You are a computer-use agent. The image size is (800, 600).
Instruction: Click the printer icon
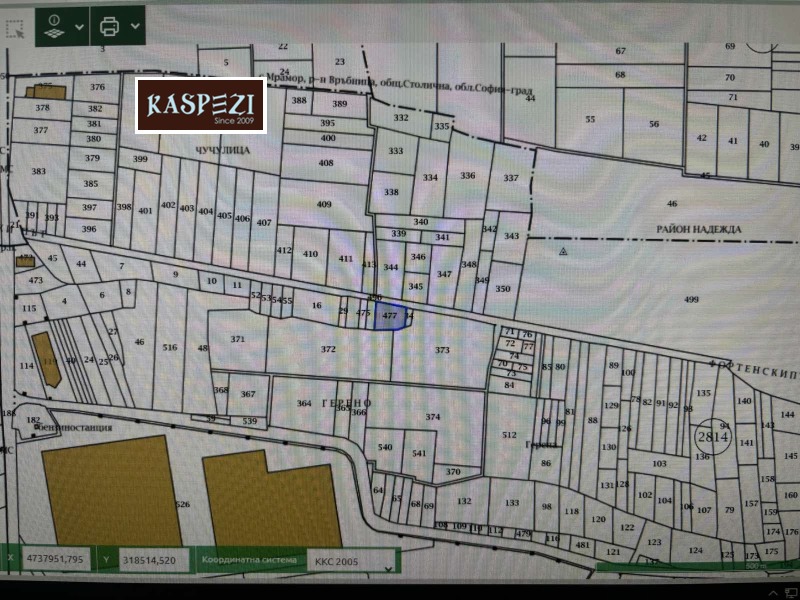(109, 26)
